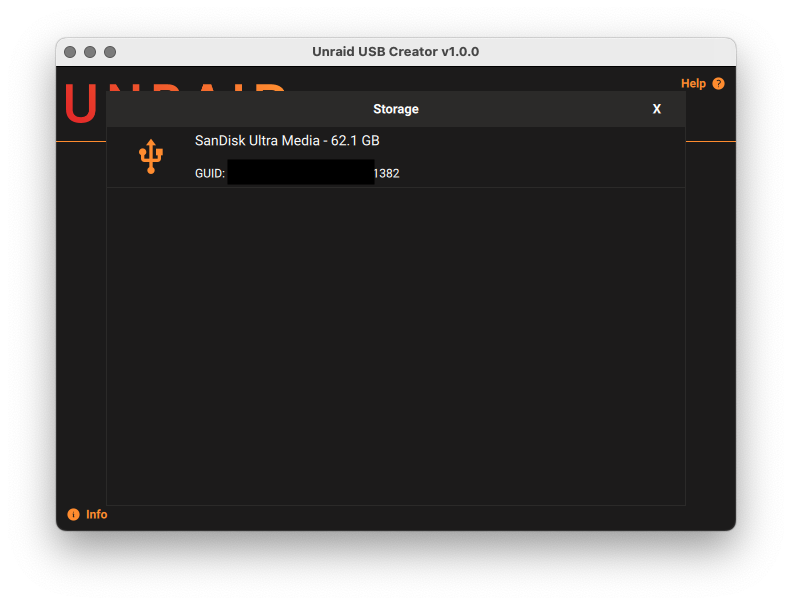
Task: Click the Storage dialog title
Action: (395, 109)
